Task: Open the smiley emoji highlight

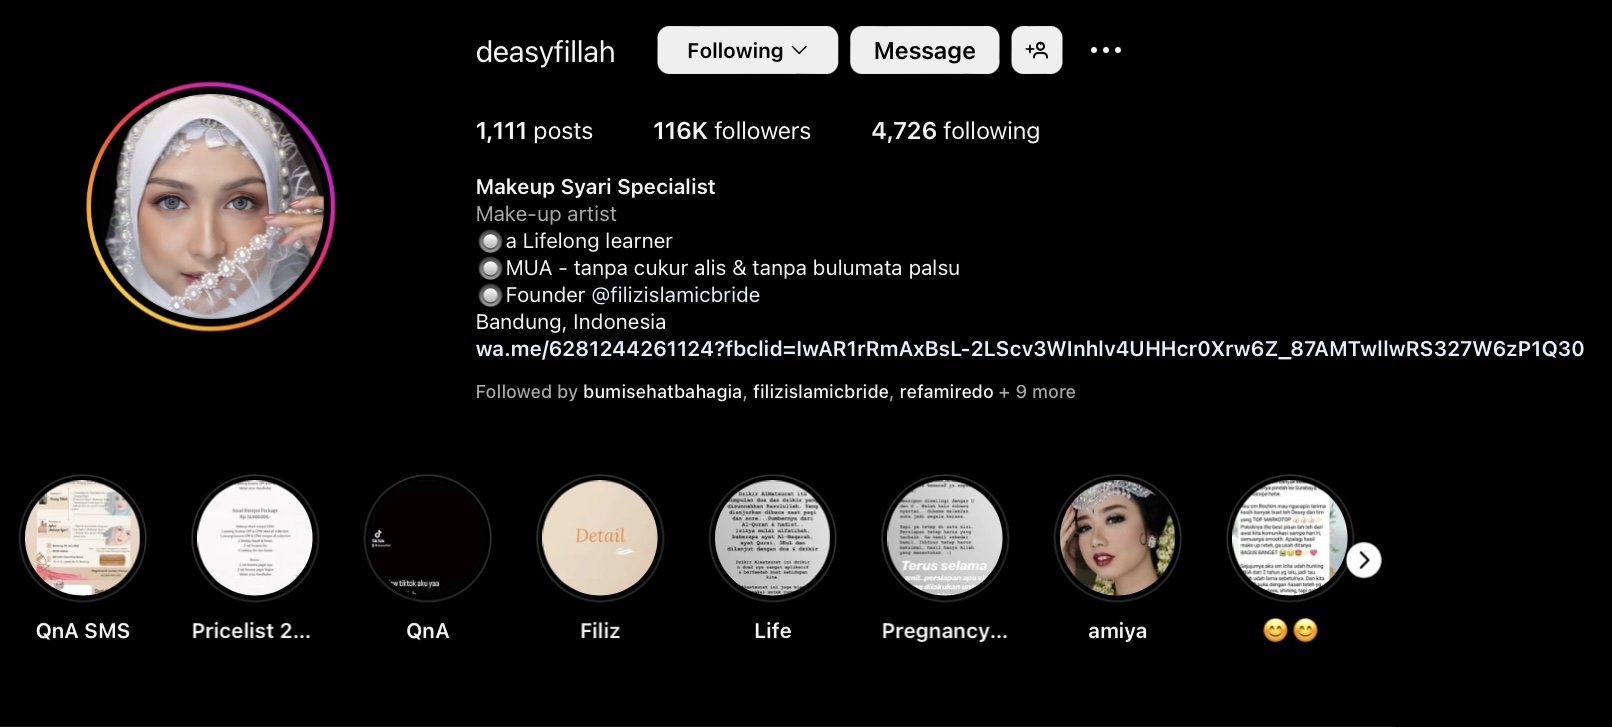Action: (x=1290, y=538)
